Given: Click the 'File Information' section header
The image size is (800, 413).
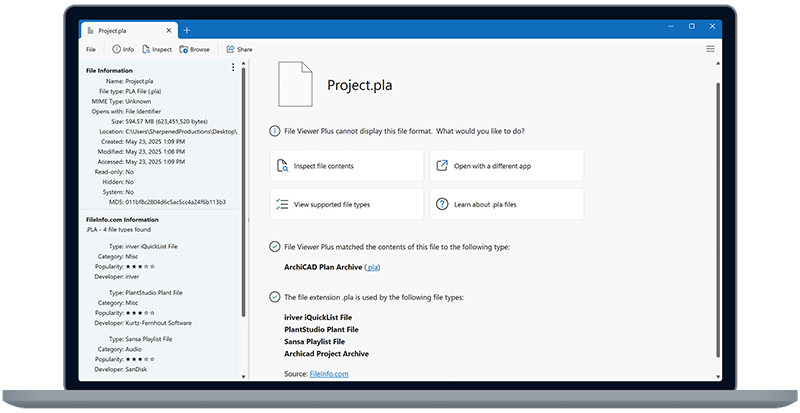Looking at the screenshot, I should pos(109,70).
